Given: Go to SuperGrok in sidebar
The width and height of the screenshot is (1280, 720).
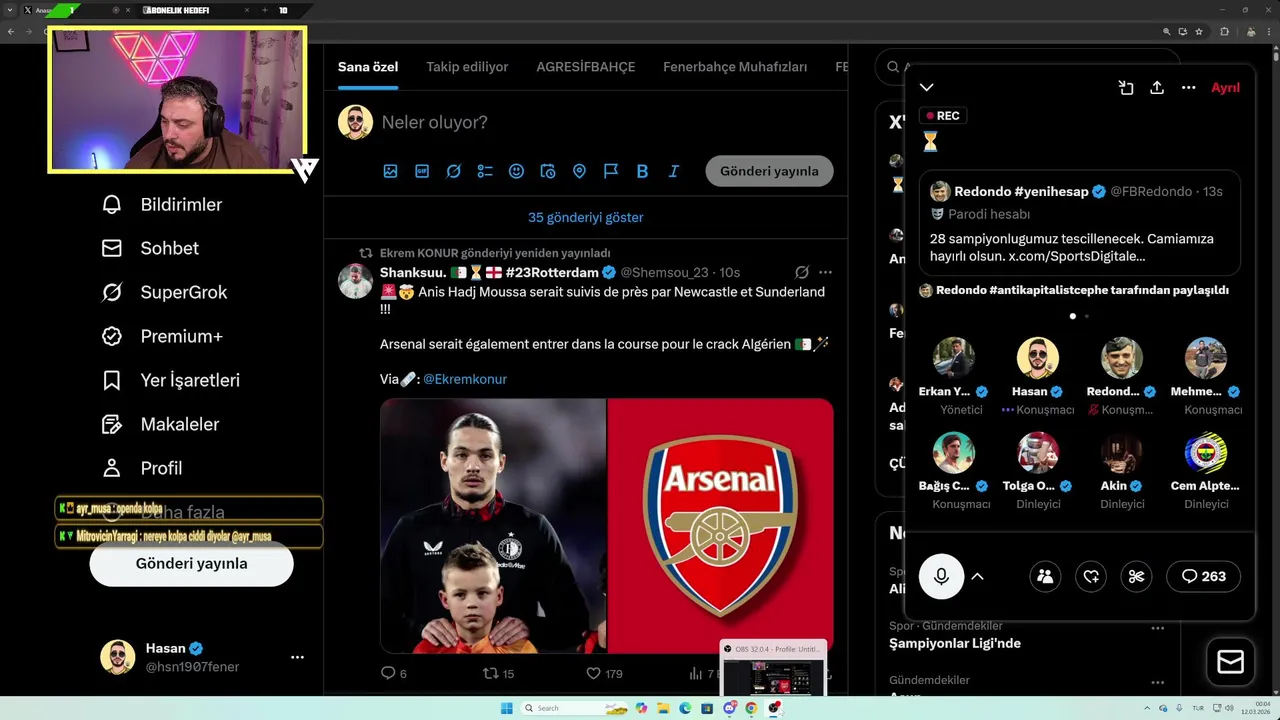Looking at the screenshot, I should (x=164, y=292).
